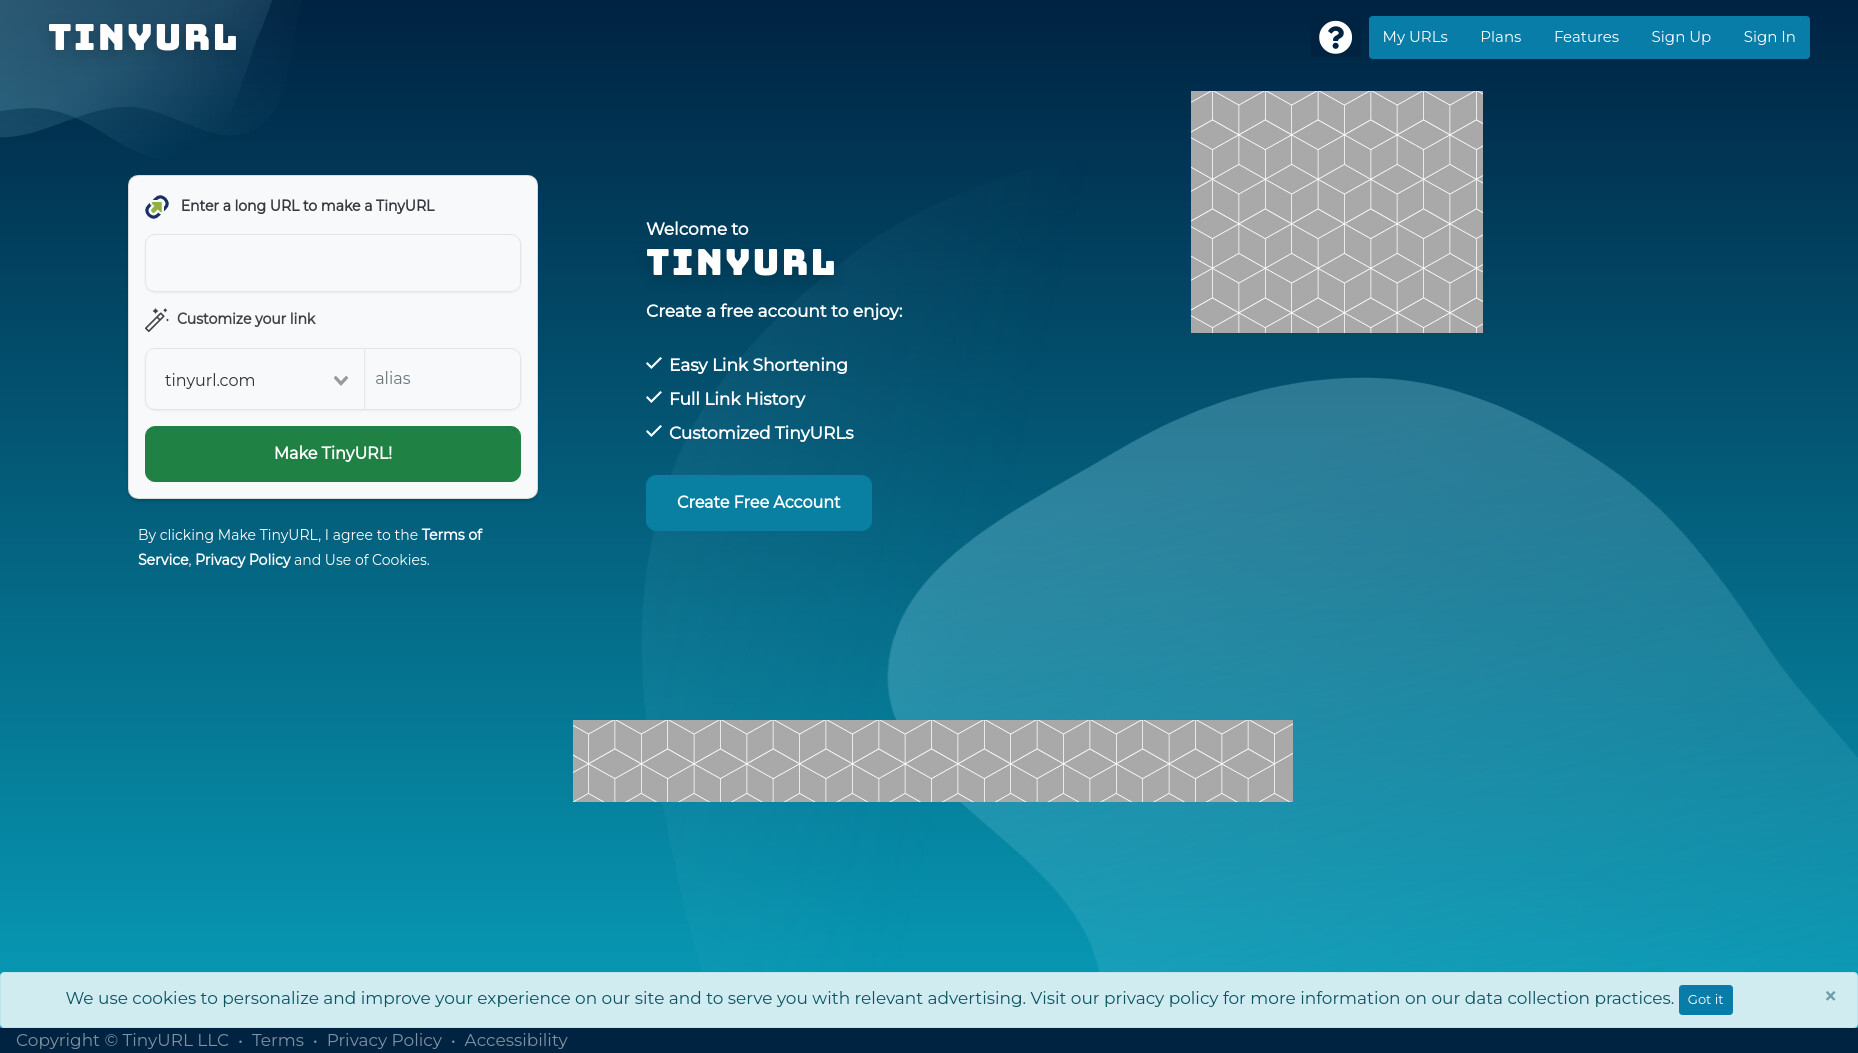Focus the long URL input field

(333, 263)
